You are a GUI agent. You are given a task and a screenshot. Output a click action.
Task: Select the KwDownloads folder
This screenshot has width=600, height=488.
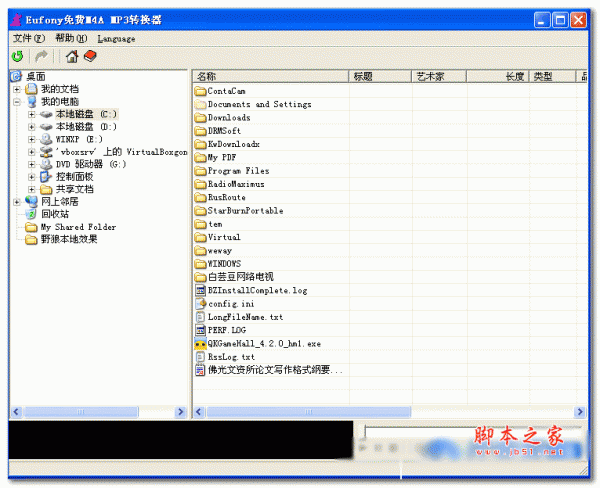234,144
